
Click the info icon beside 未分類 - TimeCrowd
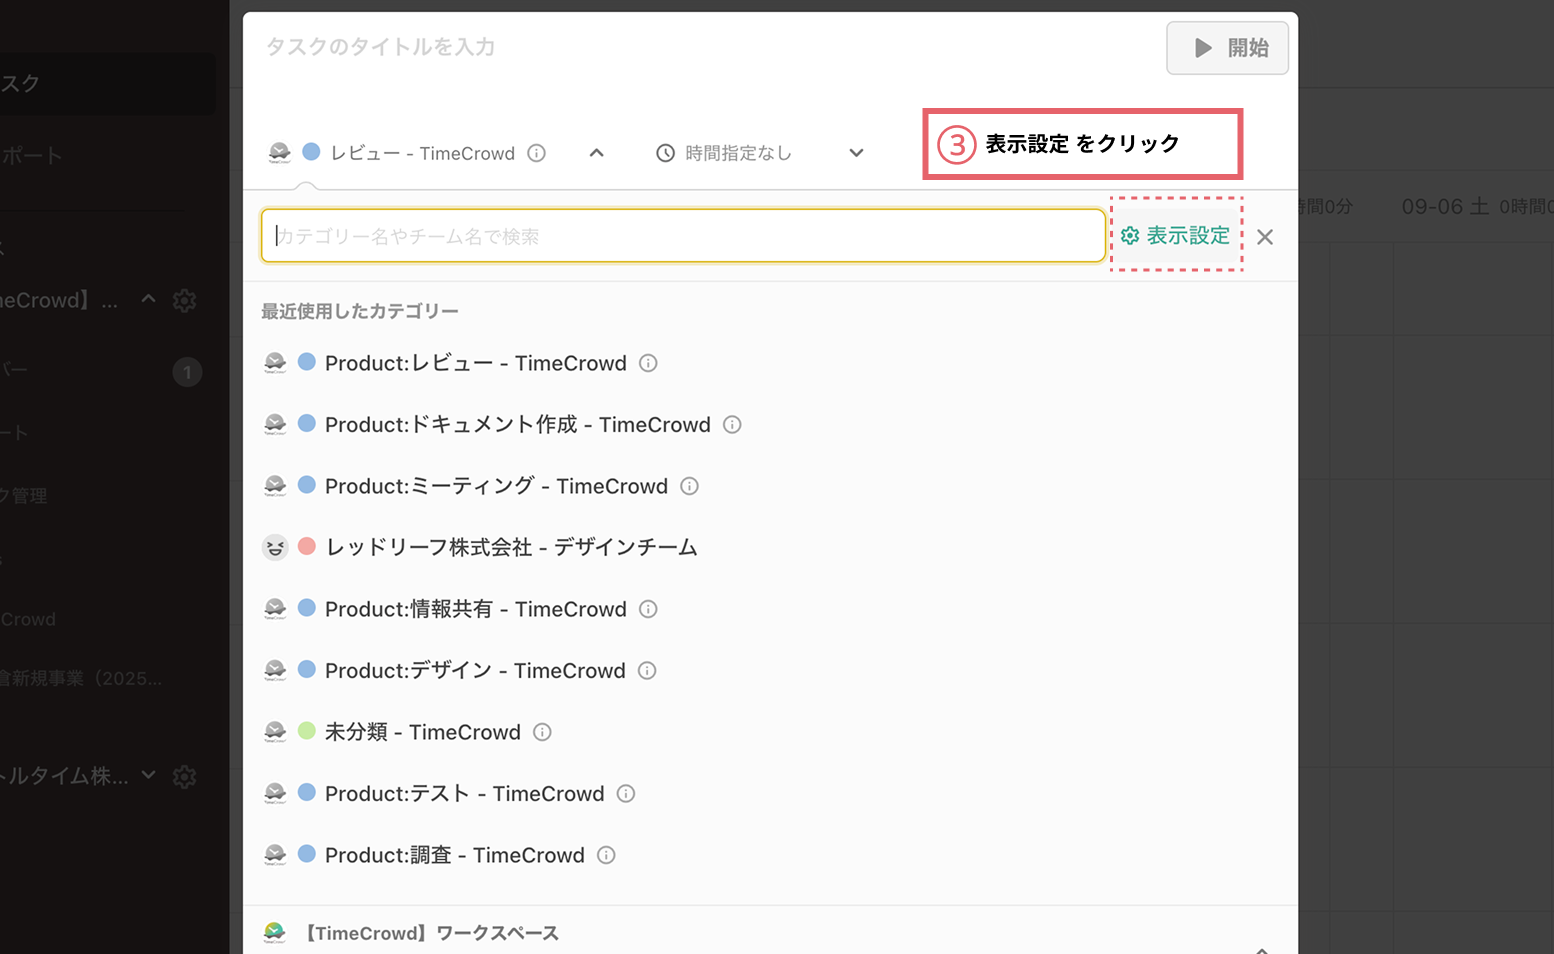point(542,732)
